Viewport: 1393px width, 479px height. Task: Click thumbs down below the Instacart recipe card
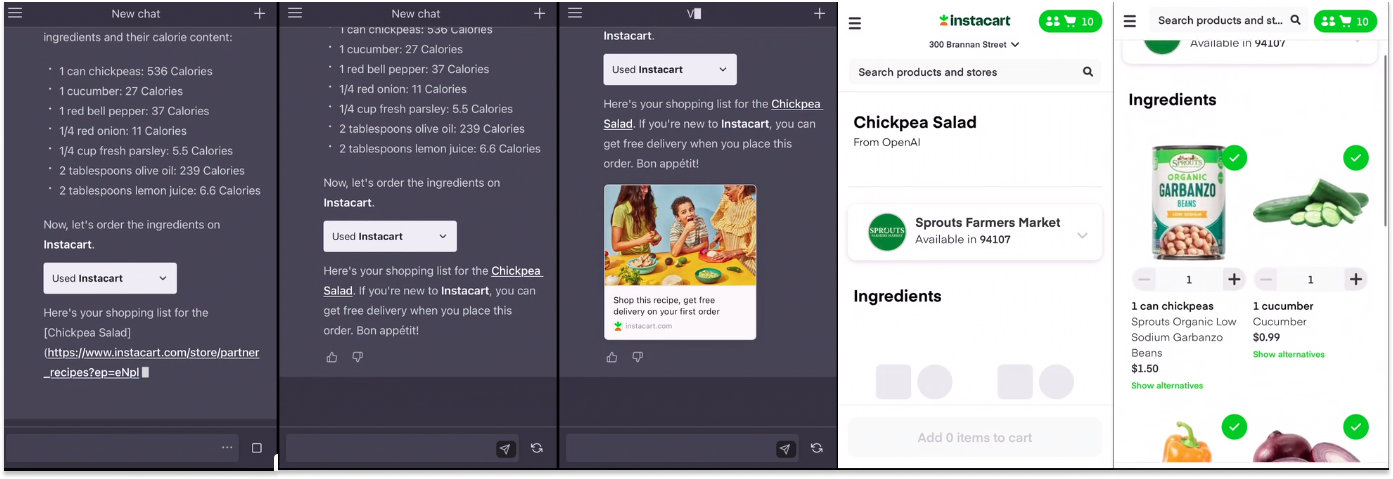637,357
